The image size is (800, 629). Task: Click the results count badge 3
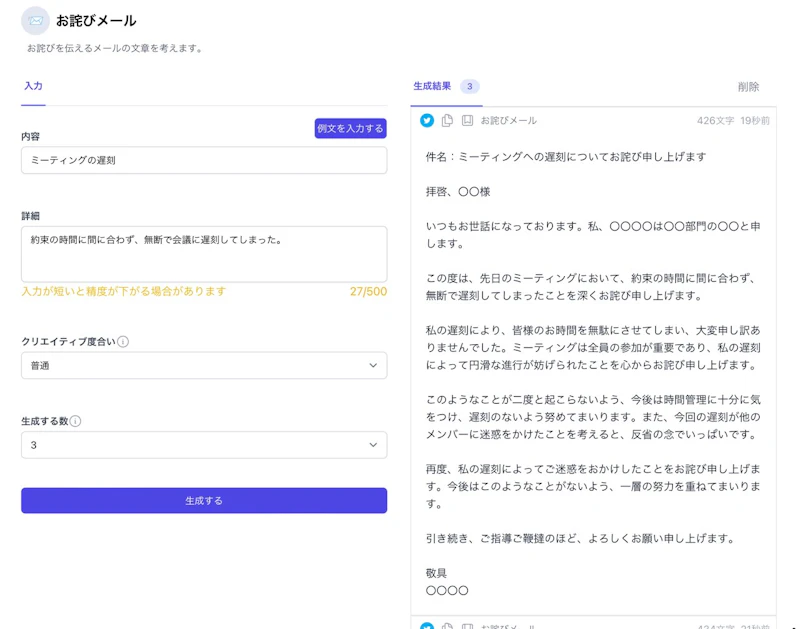click(x=470, y=87)
